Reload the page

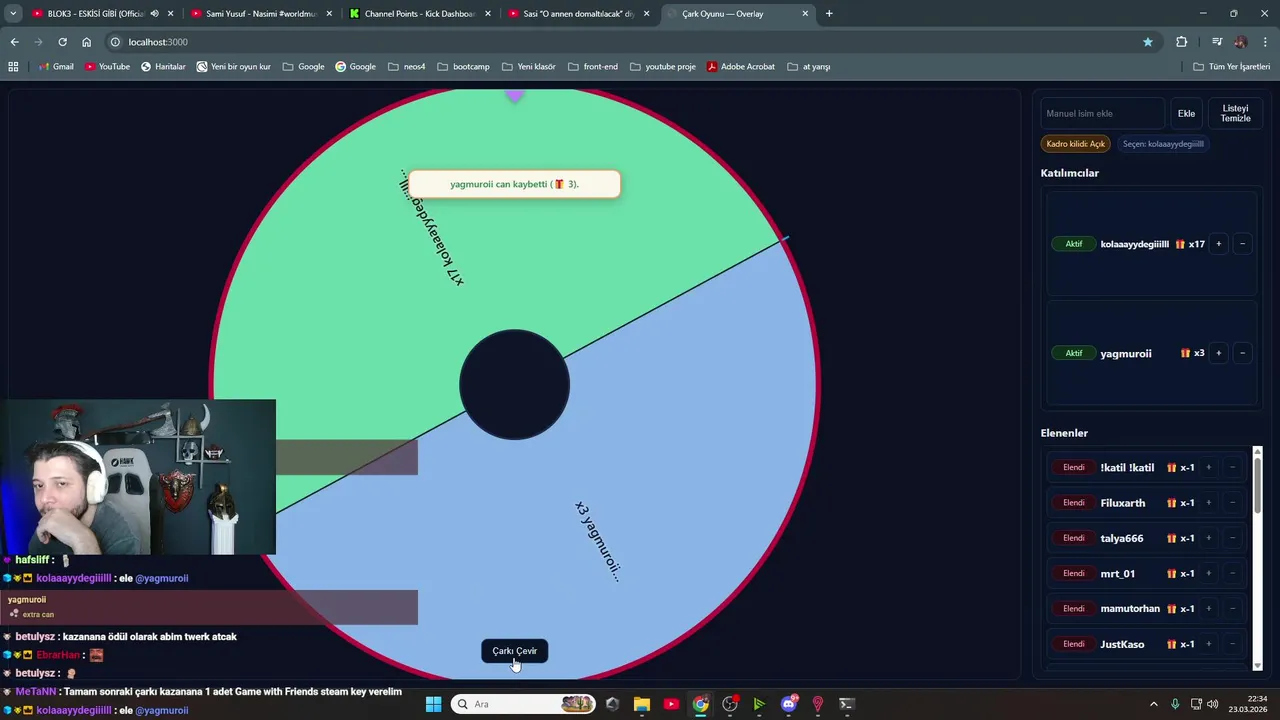(62, 42)
